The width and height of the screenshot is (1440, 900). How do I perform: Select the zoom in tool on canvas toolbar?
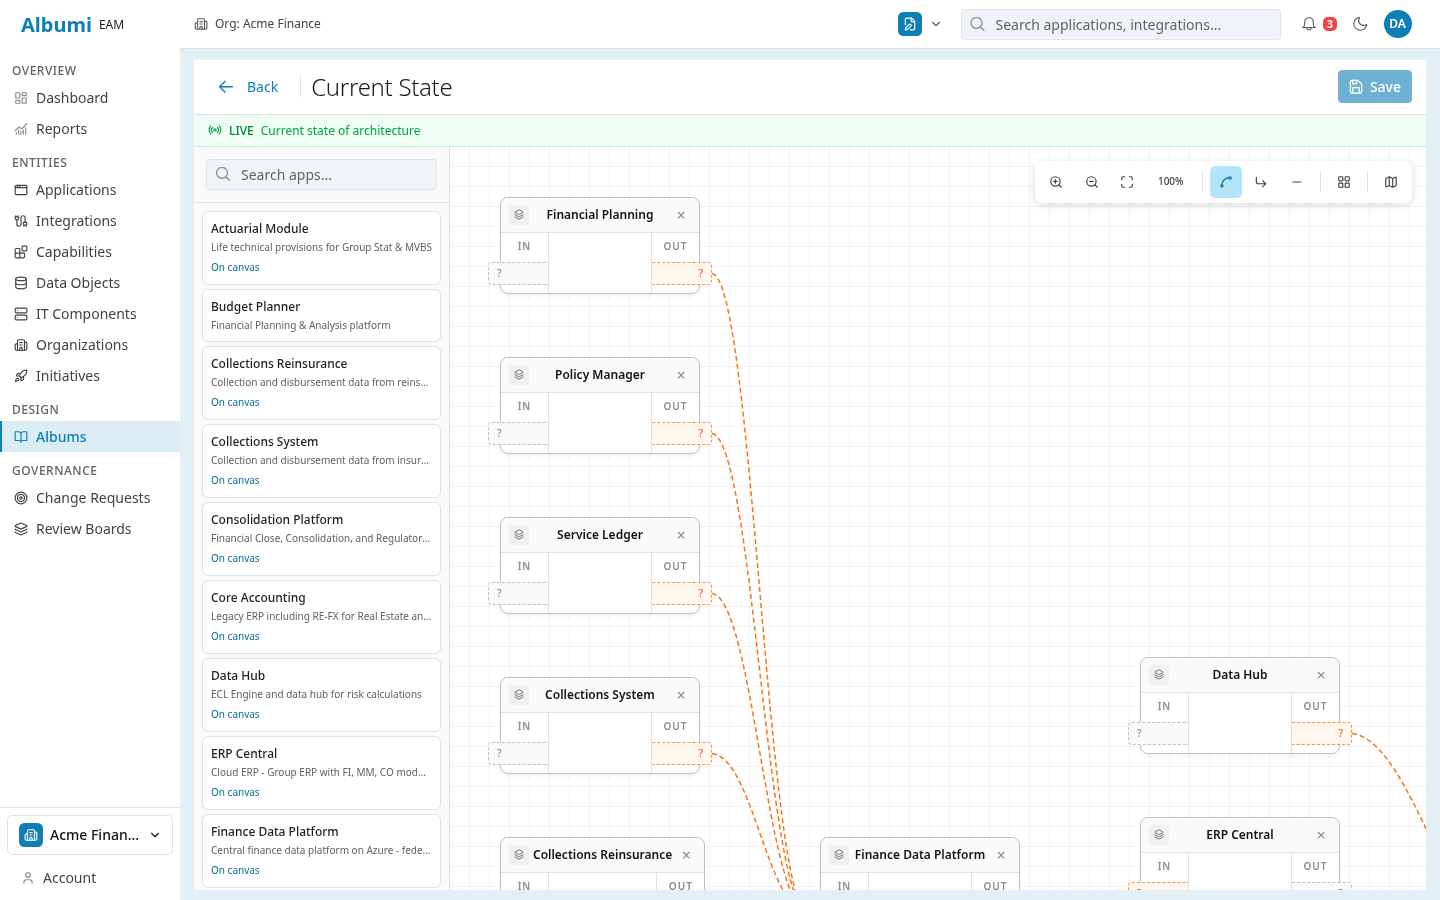click(1056, 181)
